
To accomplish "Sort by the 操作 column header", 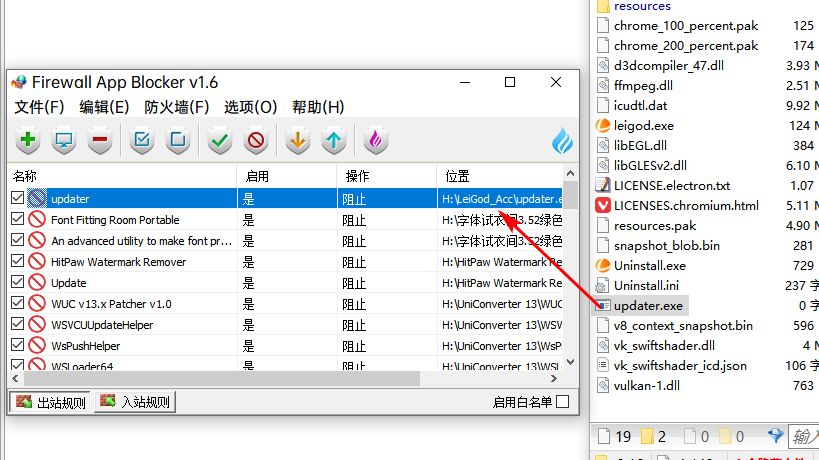I will coord(387,176).
